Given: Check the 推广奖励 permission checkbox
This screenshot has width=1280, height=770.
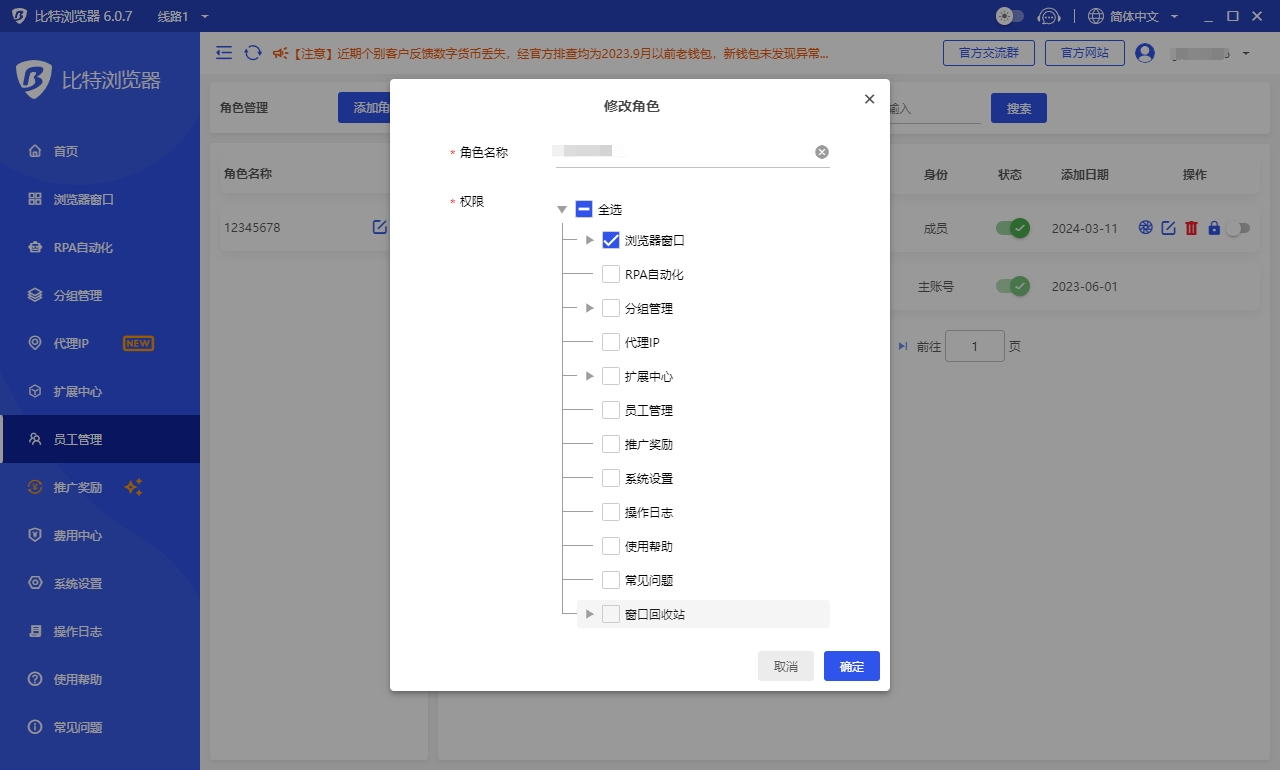Looking at the screenshot, I should click(611, 444).
